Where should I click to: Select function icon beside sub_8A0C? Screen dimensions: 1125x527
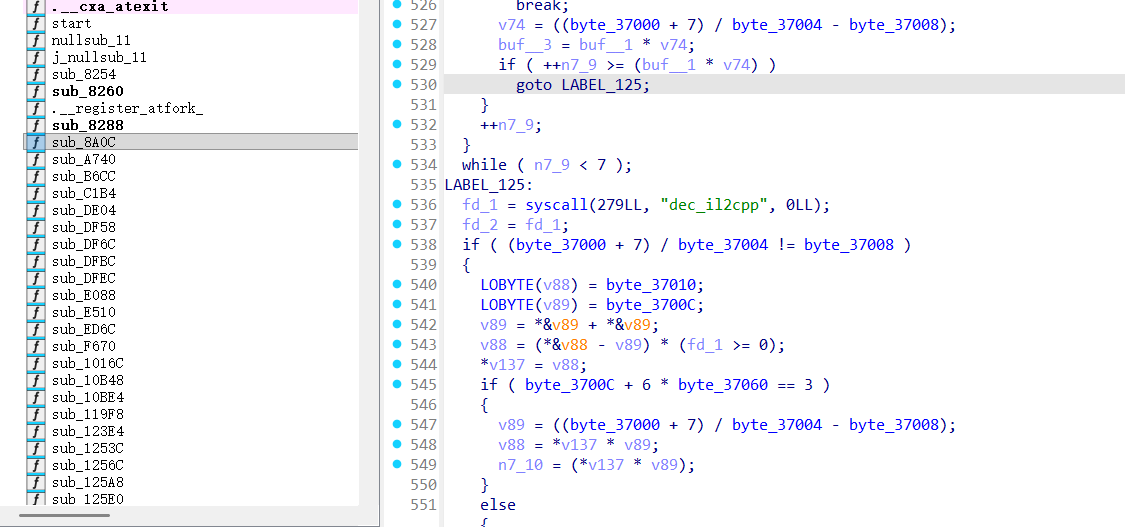pyautogui.click(x=36, y=143)
